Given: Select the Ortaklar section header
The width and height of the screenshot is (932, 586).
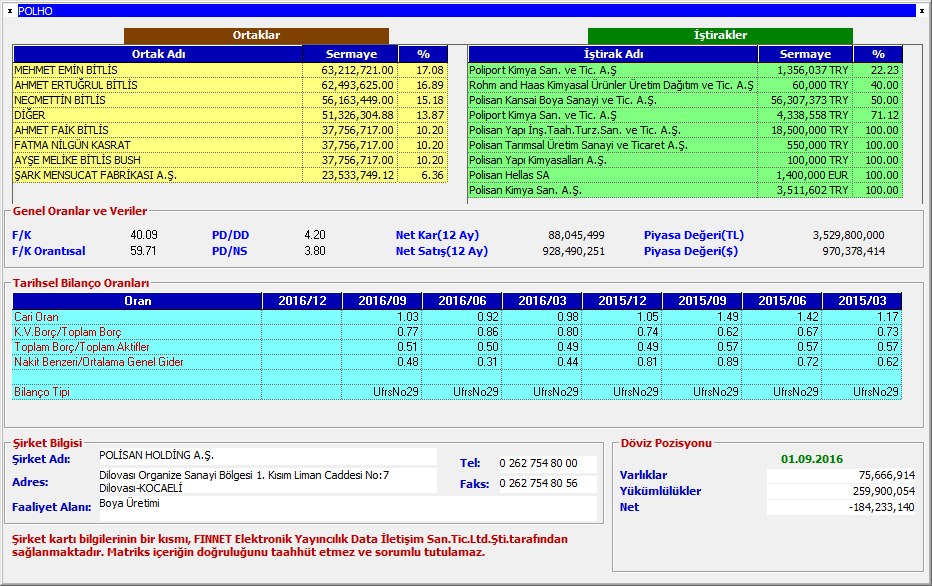Looking at the screenshot, I should click(x=256, y=35).
